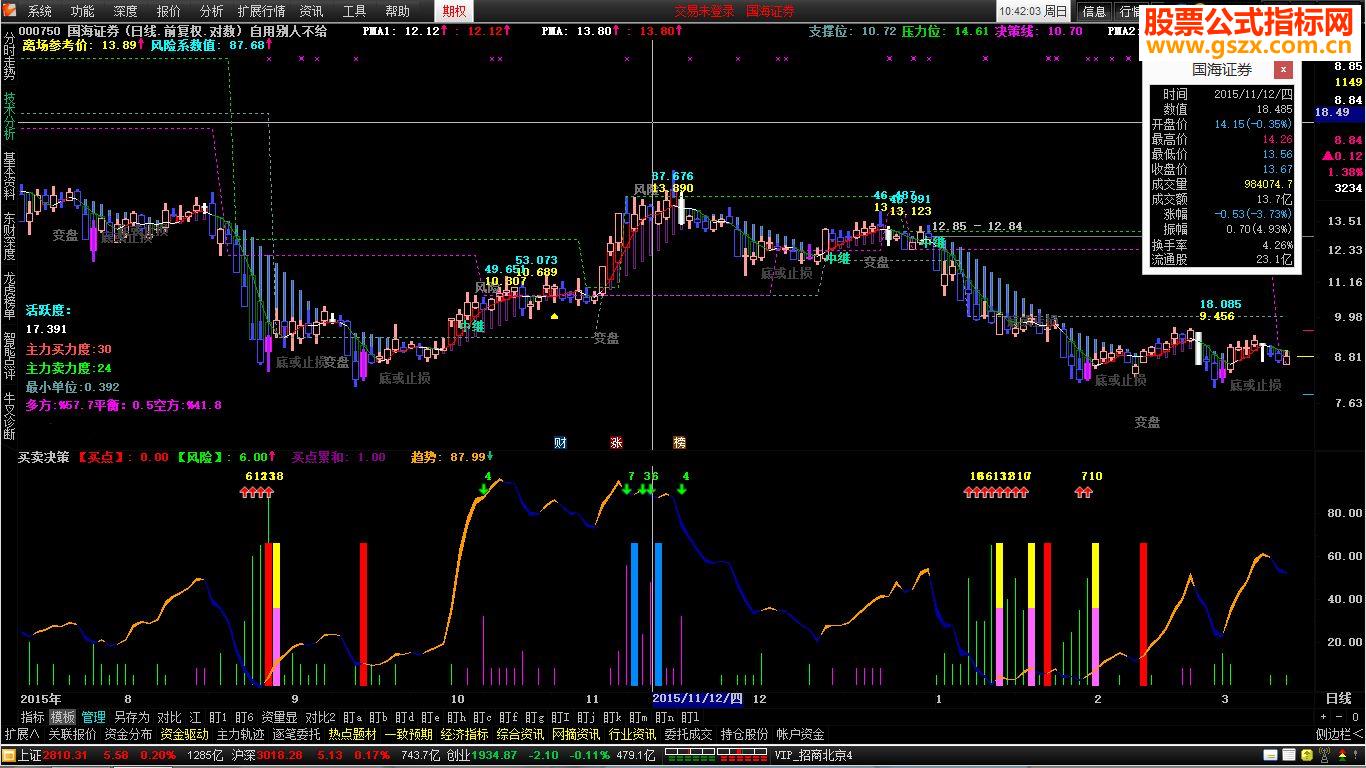Screen dimensions: 1366x768
Task: Open the 帮助 menu
Action: pyautogui.click(x=397, y=11)
